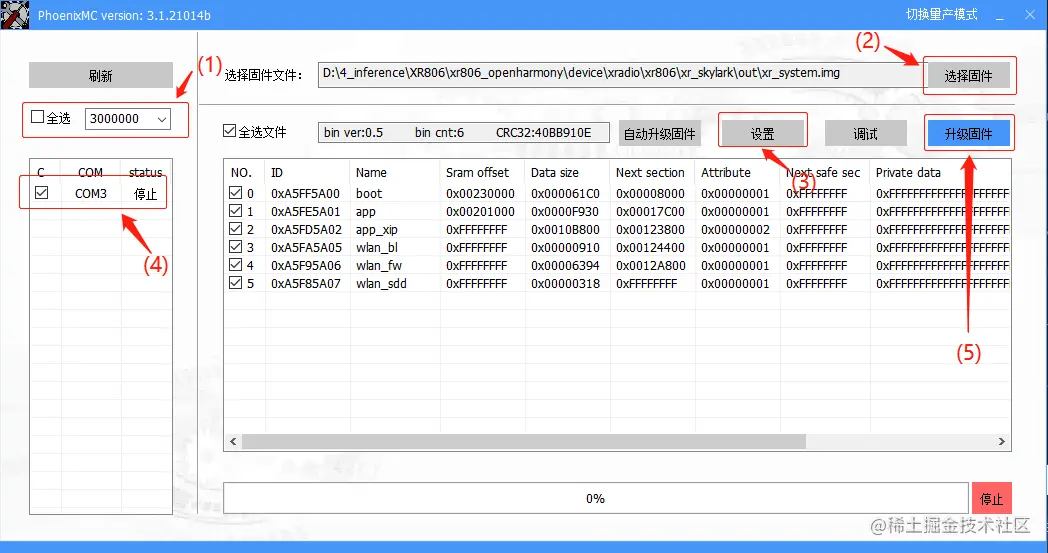Click the 调试 debug button
1048x553 pixels.
(x=866, y=134)
